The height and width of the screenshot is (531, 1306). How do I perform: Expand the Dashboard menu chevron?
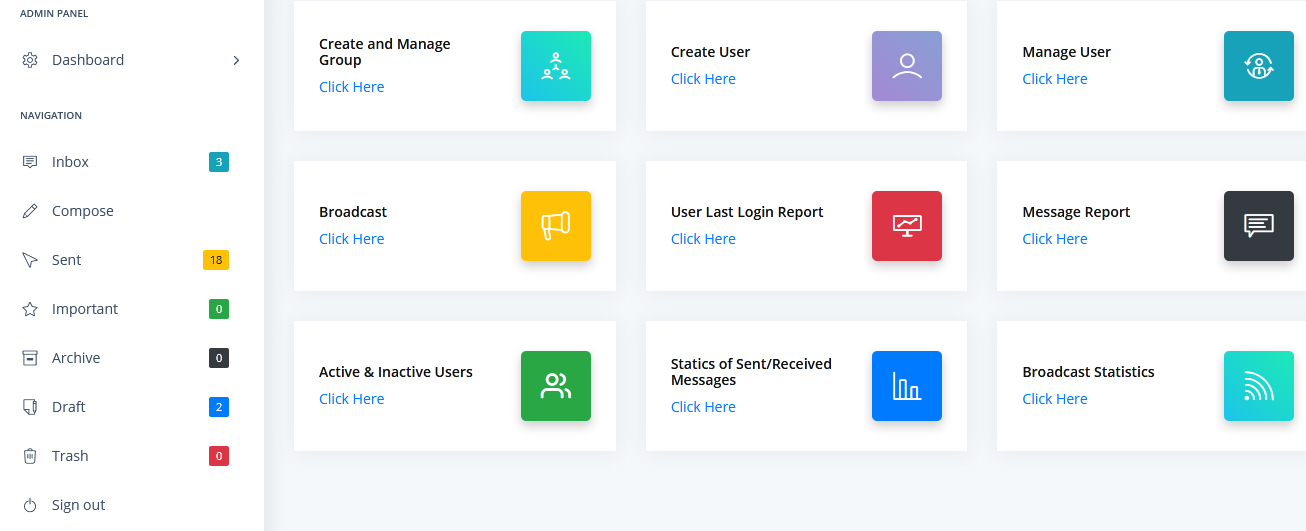(236, 60)
